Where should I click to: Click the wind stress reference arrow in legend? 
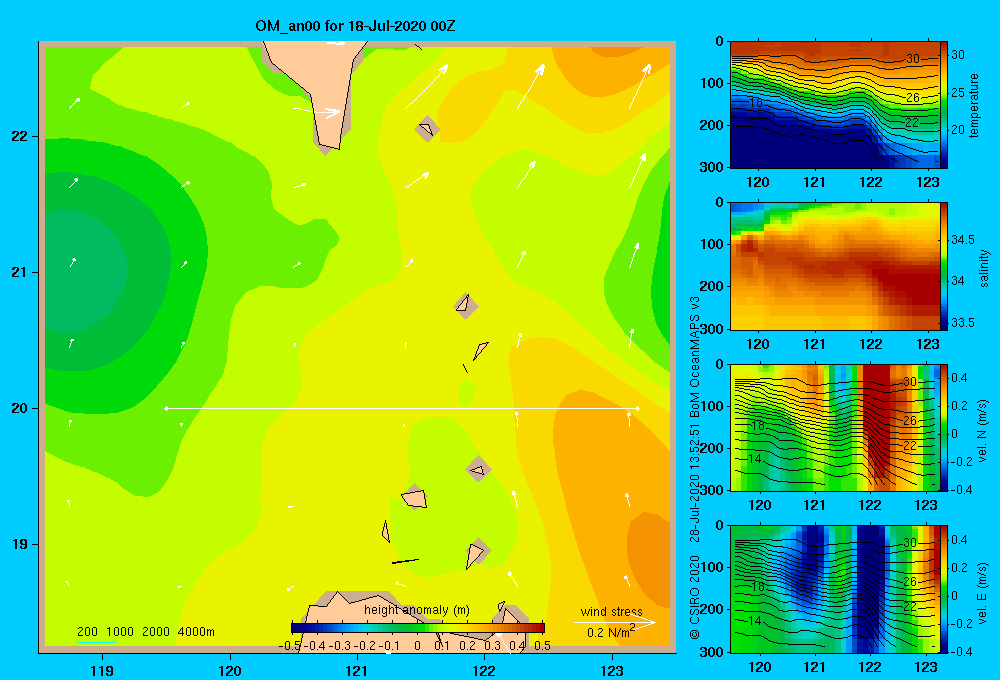click(x=614, y=622)
